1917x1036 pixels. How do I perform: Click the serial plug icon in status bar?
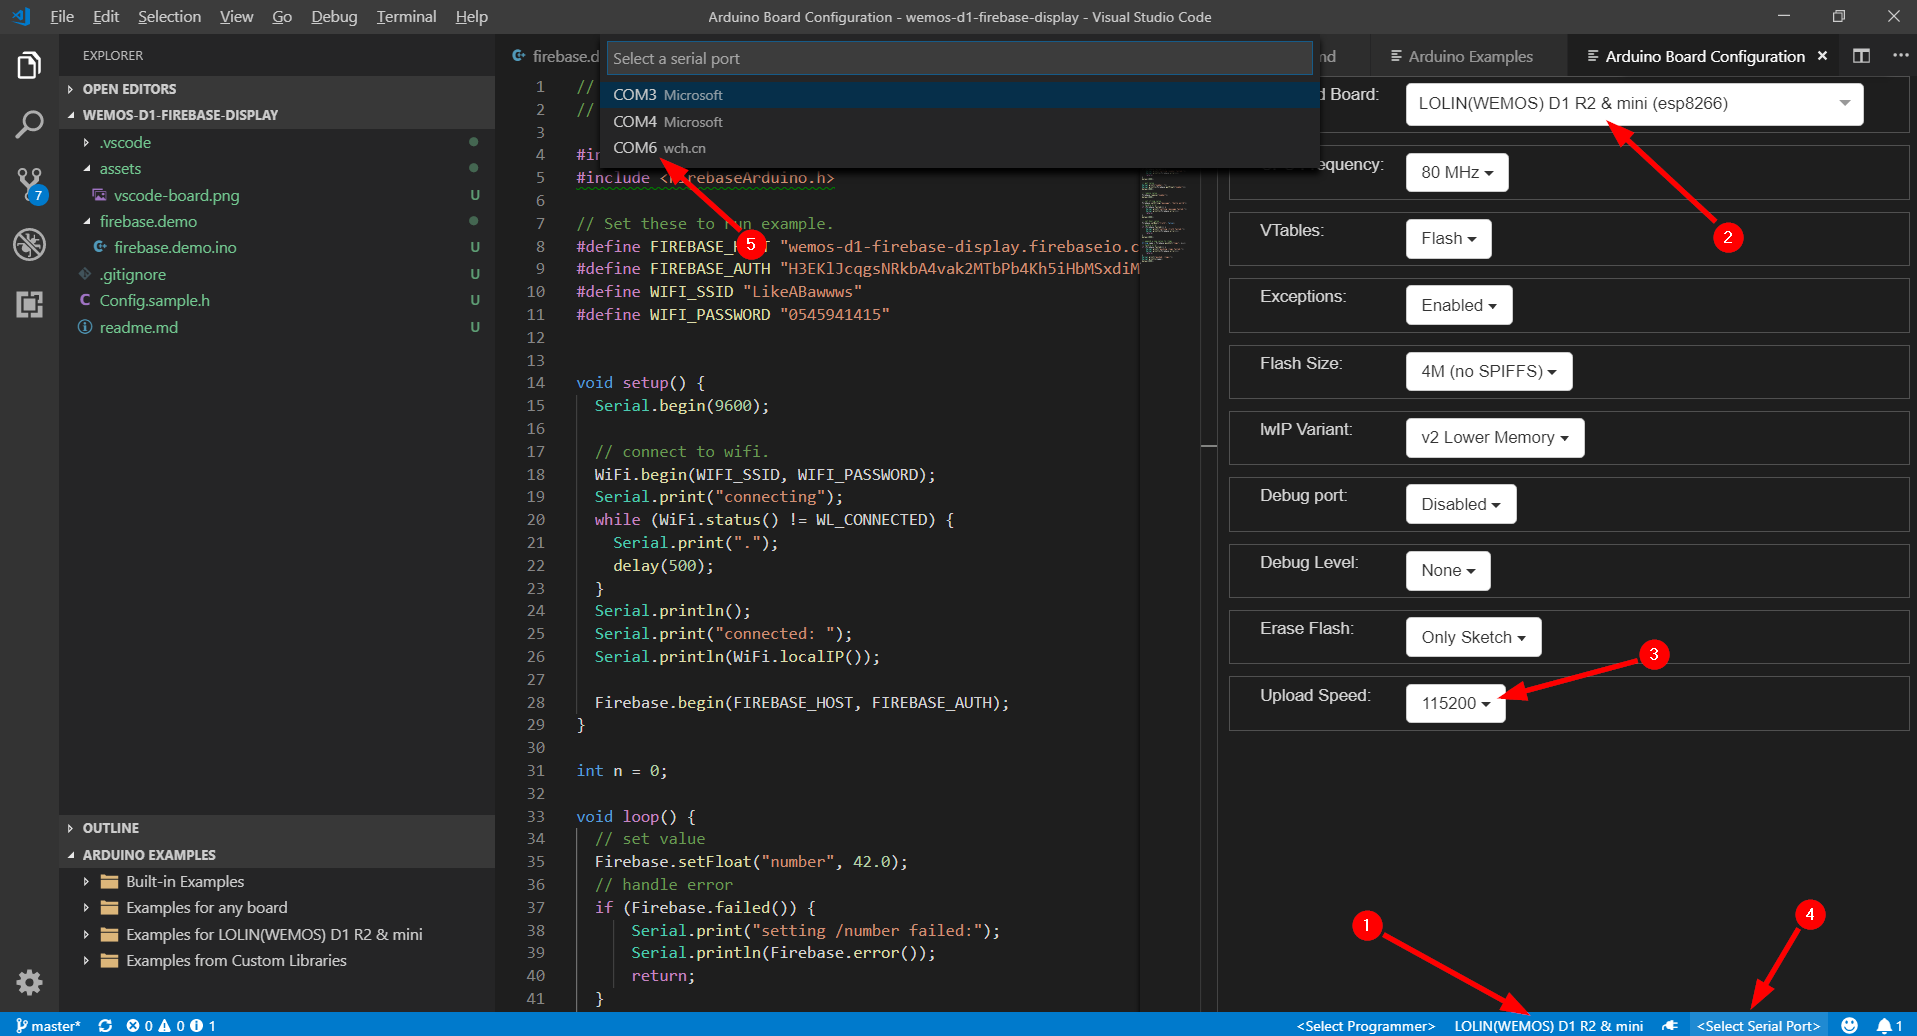click(1669, 1025)
